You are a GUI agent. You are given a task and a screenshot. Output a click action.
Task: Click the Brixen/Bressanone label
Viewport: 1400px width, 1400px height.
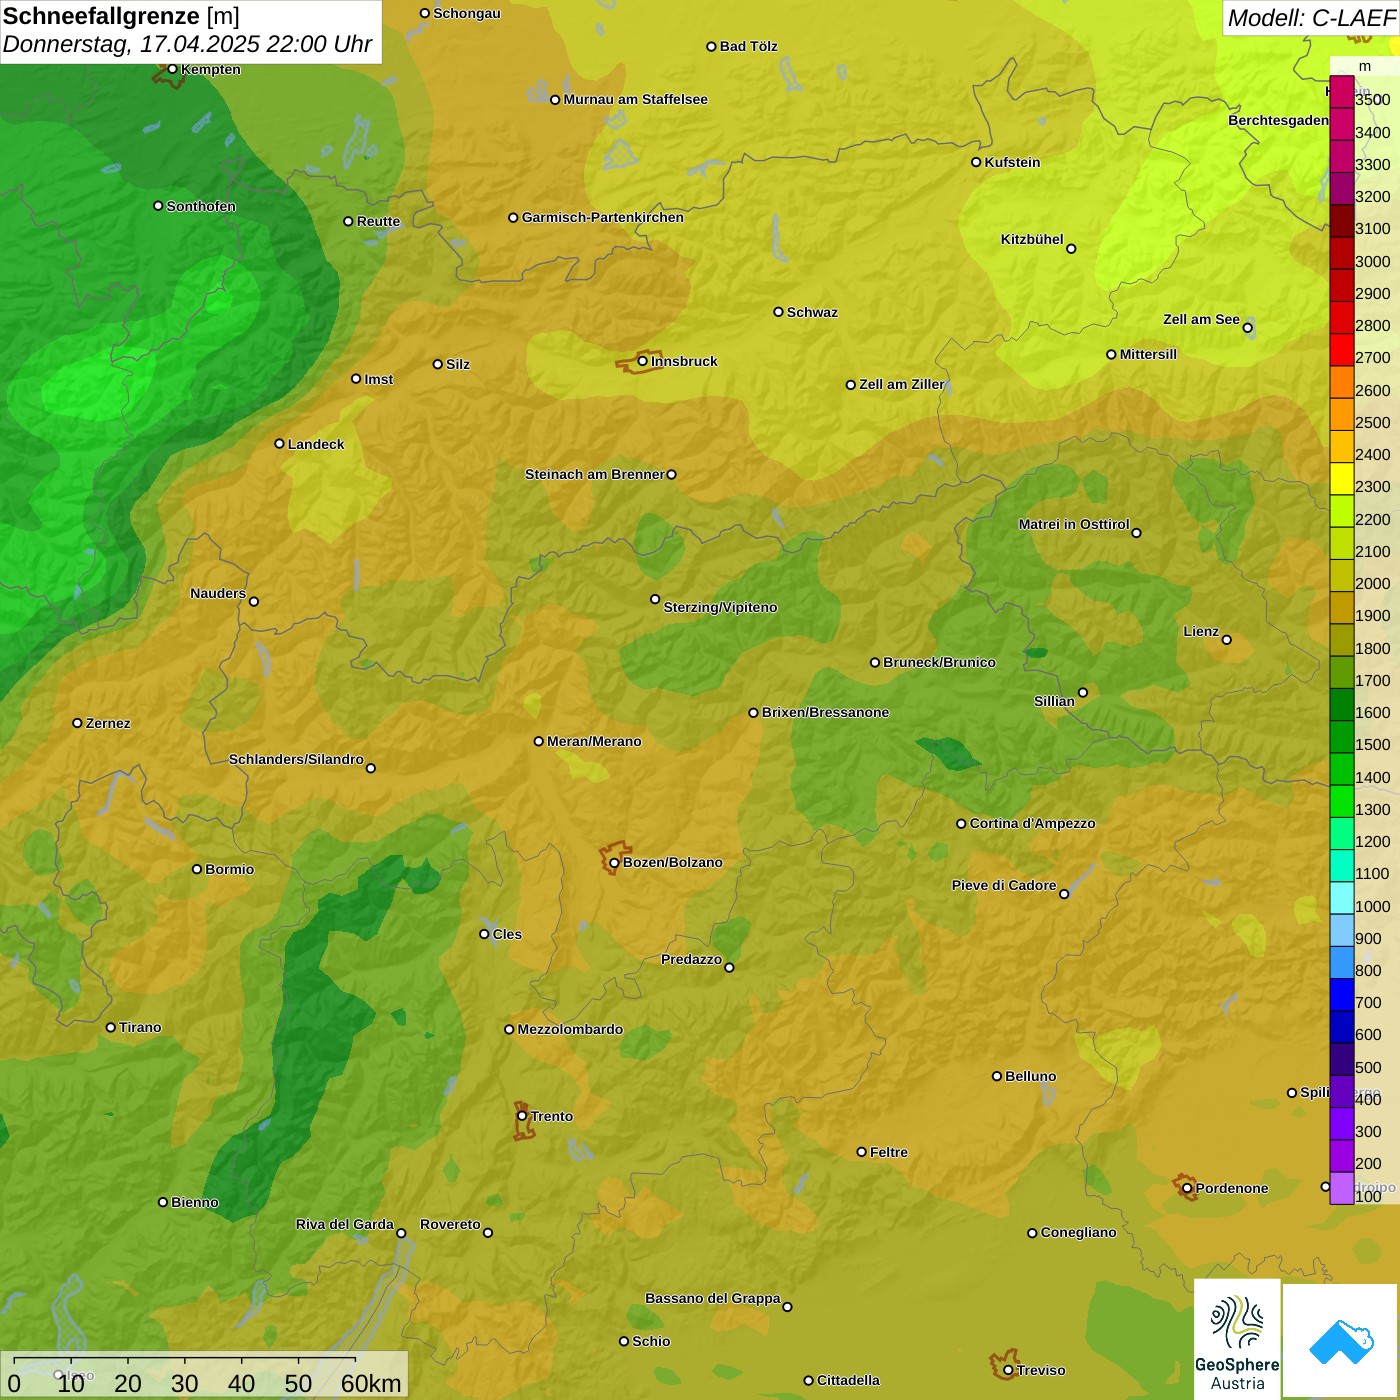pos(825,712)
